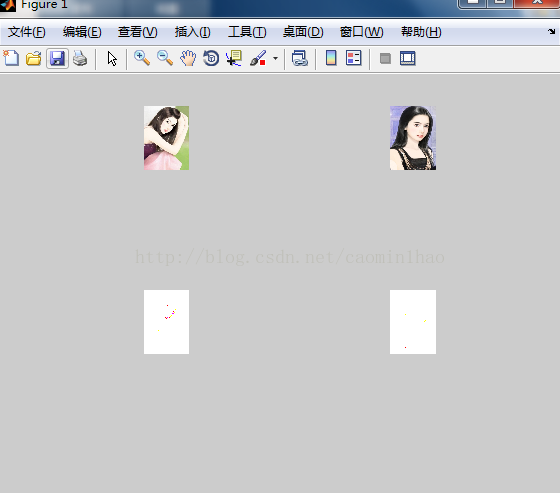The height and width of the screenshot is (493, 560).
Task: Click the Hide Plot Tools icon
Action: pos(385,58)
